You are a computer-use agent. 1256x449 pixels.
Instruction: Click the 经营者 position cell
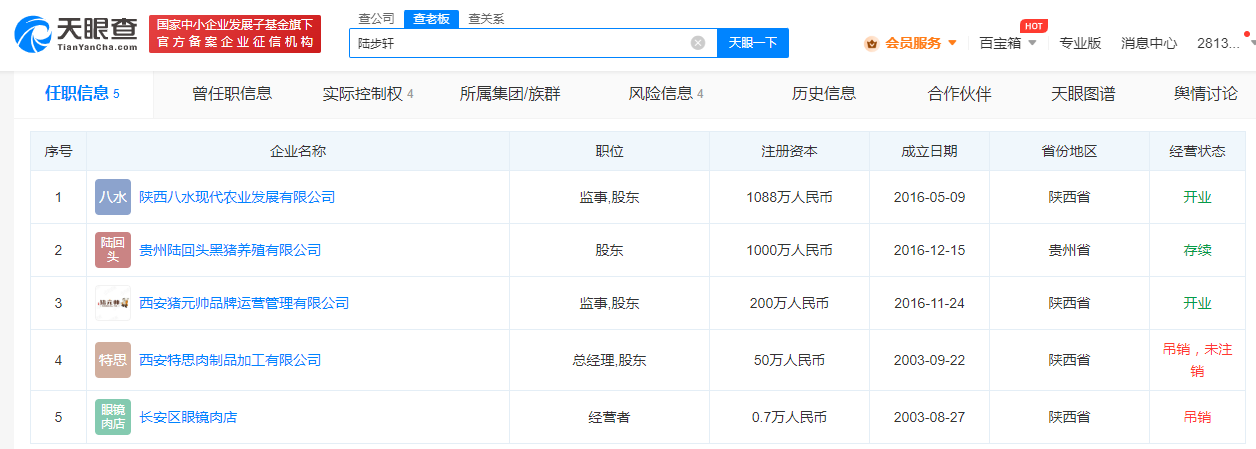pos(610,417)
